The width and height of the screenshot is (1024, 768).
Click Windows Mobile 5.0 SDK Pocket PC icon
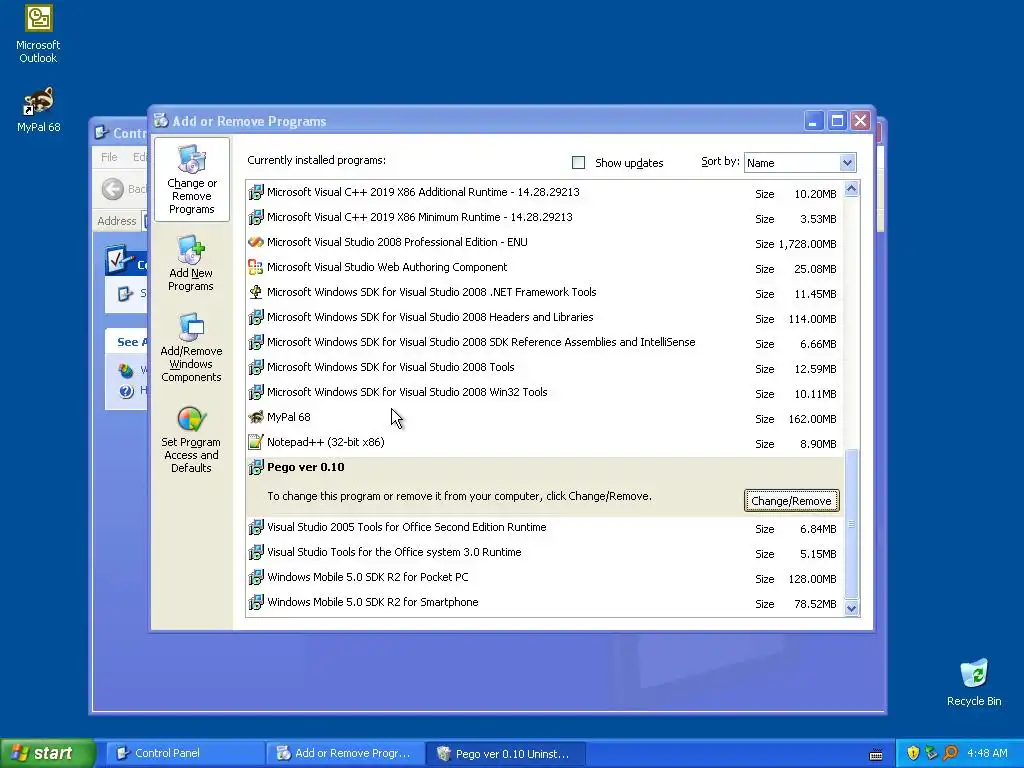pos(256,577)
